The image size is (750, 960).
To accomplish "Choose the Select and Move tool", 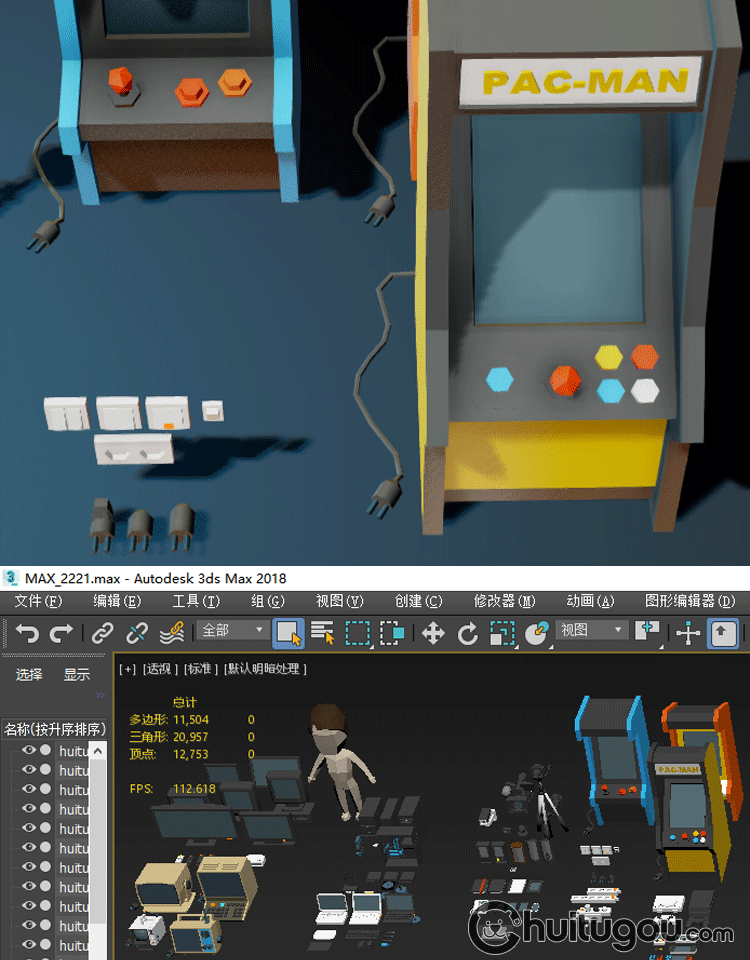I will [433, 633].
